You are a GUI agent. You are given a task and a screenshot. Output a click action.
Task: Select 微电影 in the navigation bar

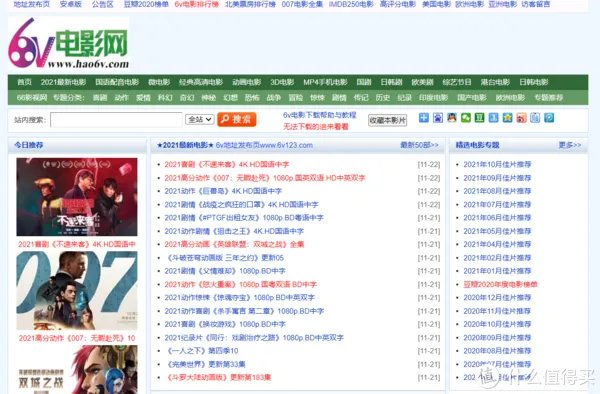[x=159, y=82]
